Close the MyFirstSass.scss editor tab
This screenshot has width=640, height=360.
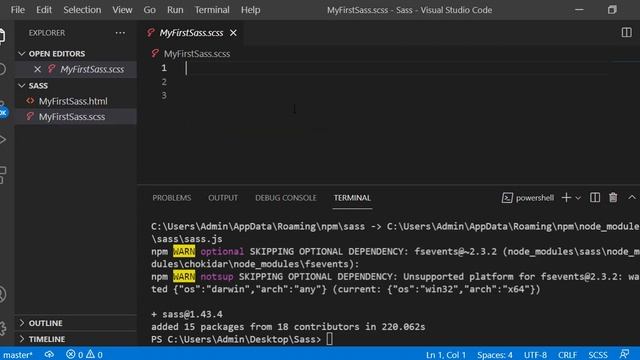pos(233,33)
